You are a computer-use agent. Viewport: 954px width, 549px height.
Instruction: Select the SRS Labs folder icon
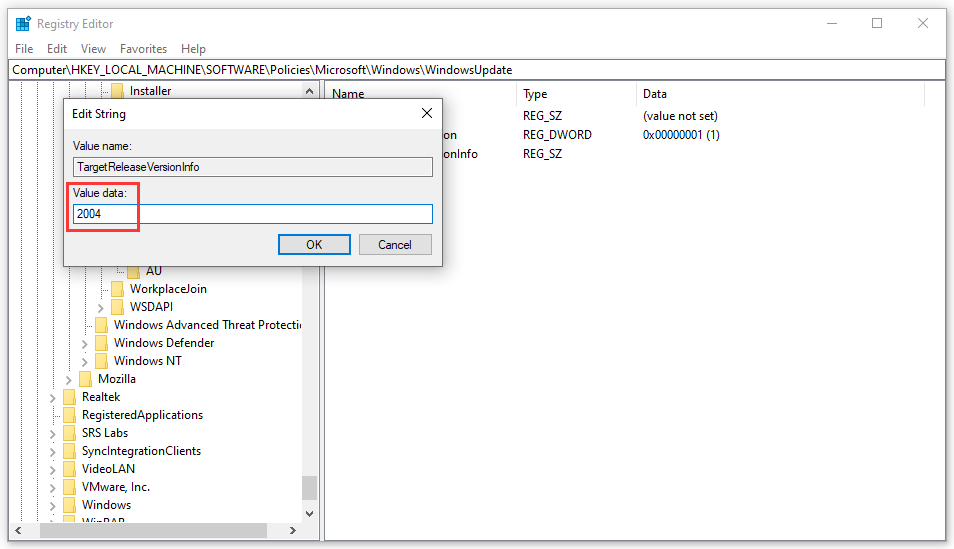point(70,433)
